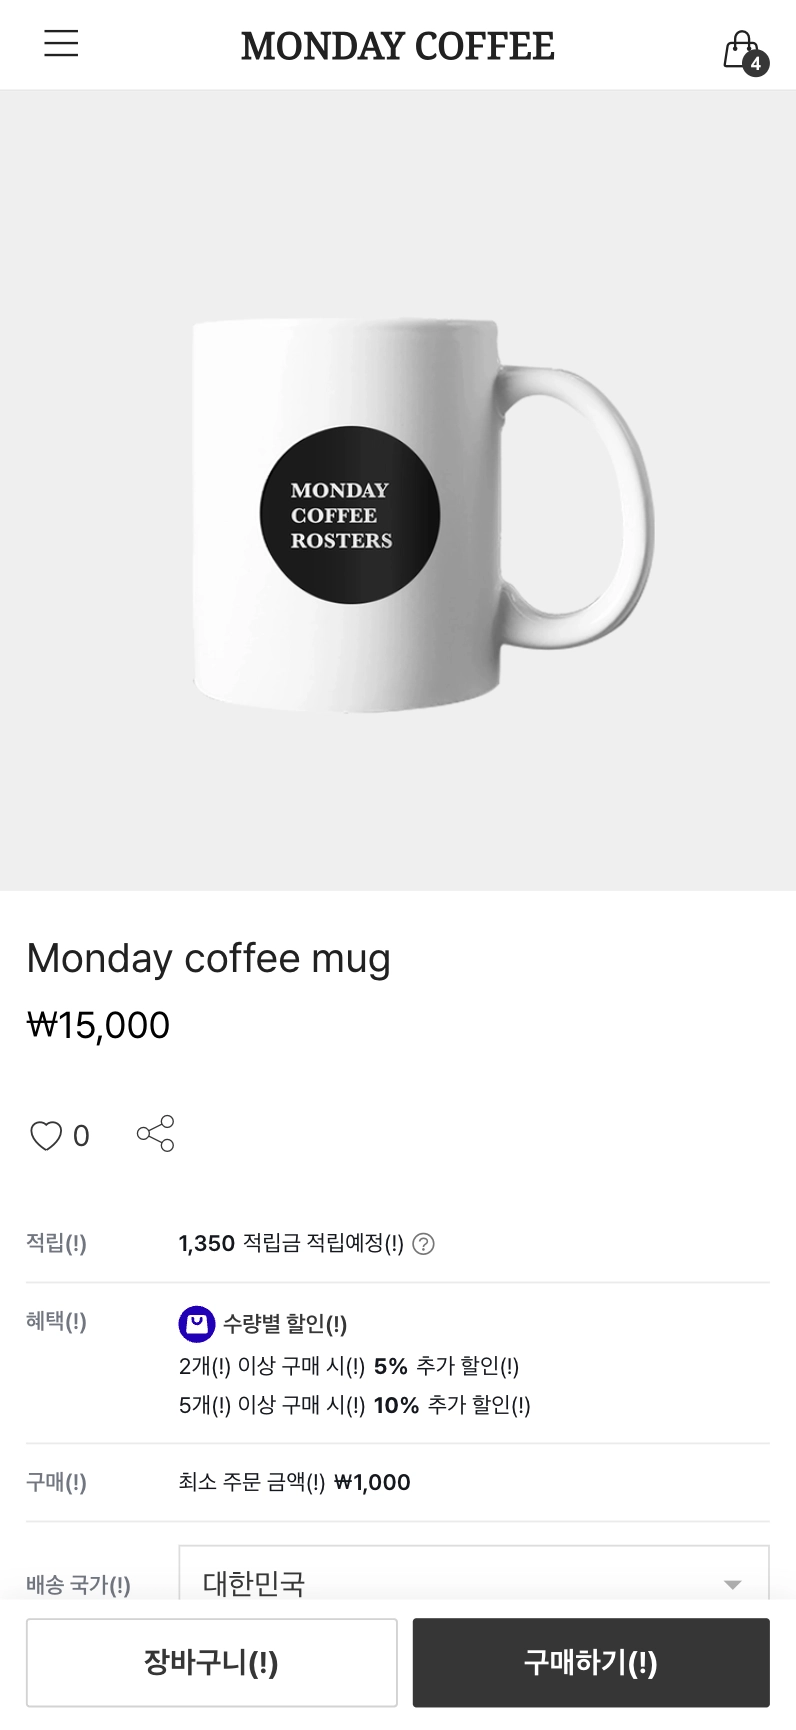Click the purple 수량별 할인 bag icon
The width and height of the screenshot is (796, 1730).
[197, 1324]
